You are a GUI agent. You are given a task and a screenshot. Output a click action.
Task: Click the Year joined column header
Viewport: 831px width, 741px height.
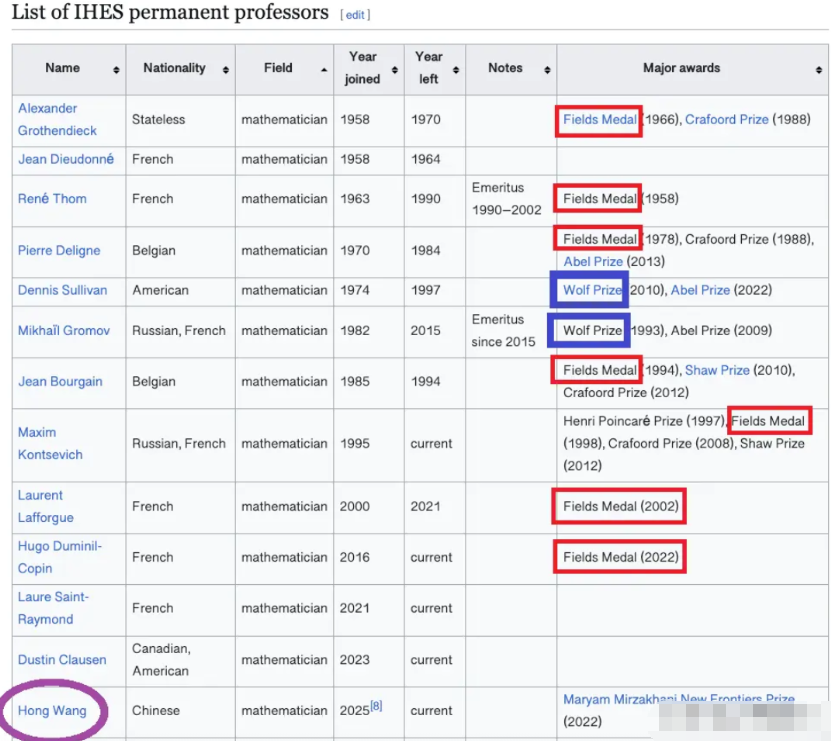pos(369,69)
